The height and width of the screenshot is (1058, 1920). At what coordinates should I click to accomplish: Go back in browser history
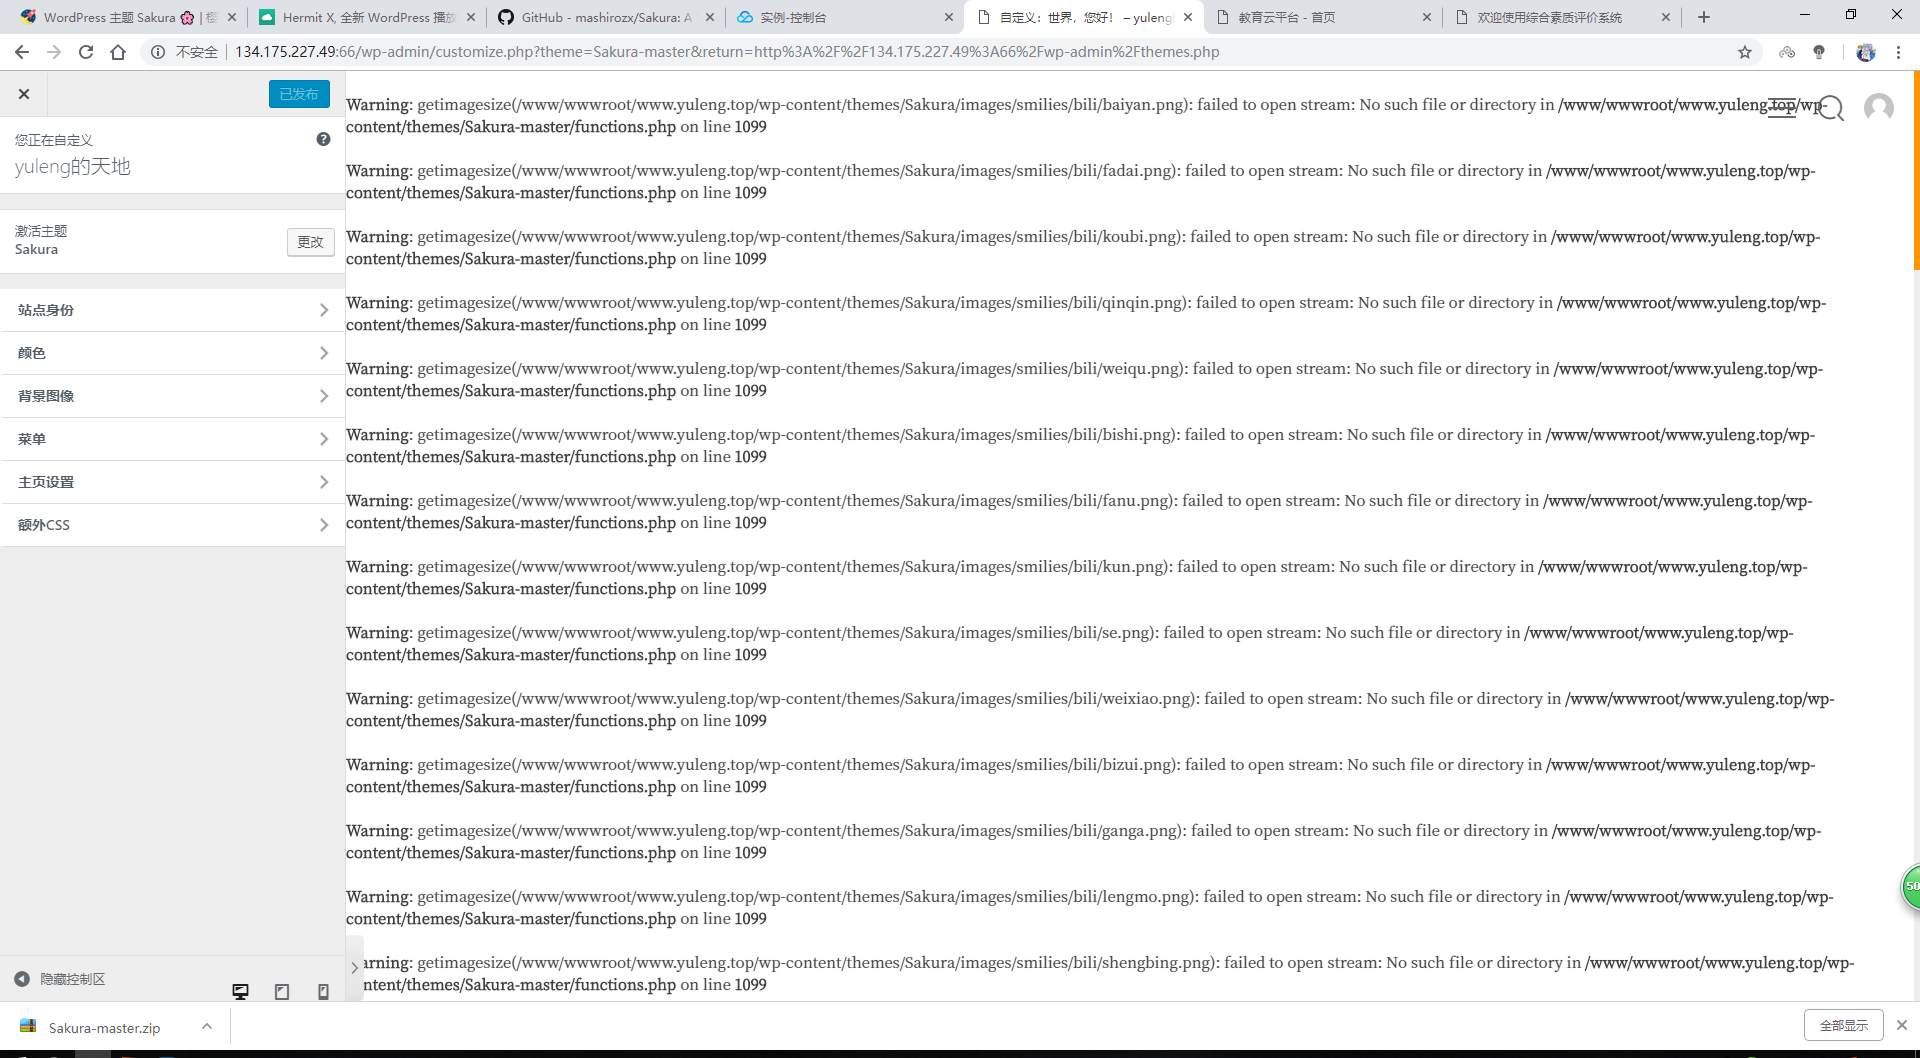22,52
